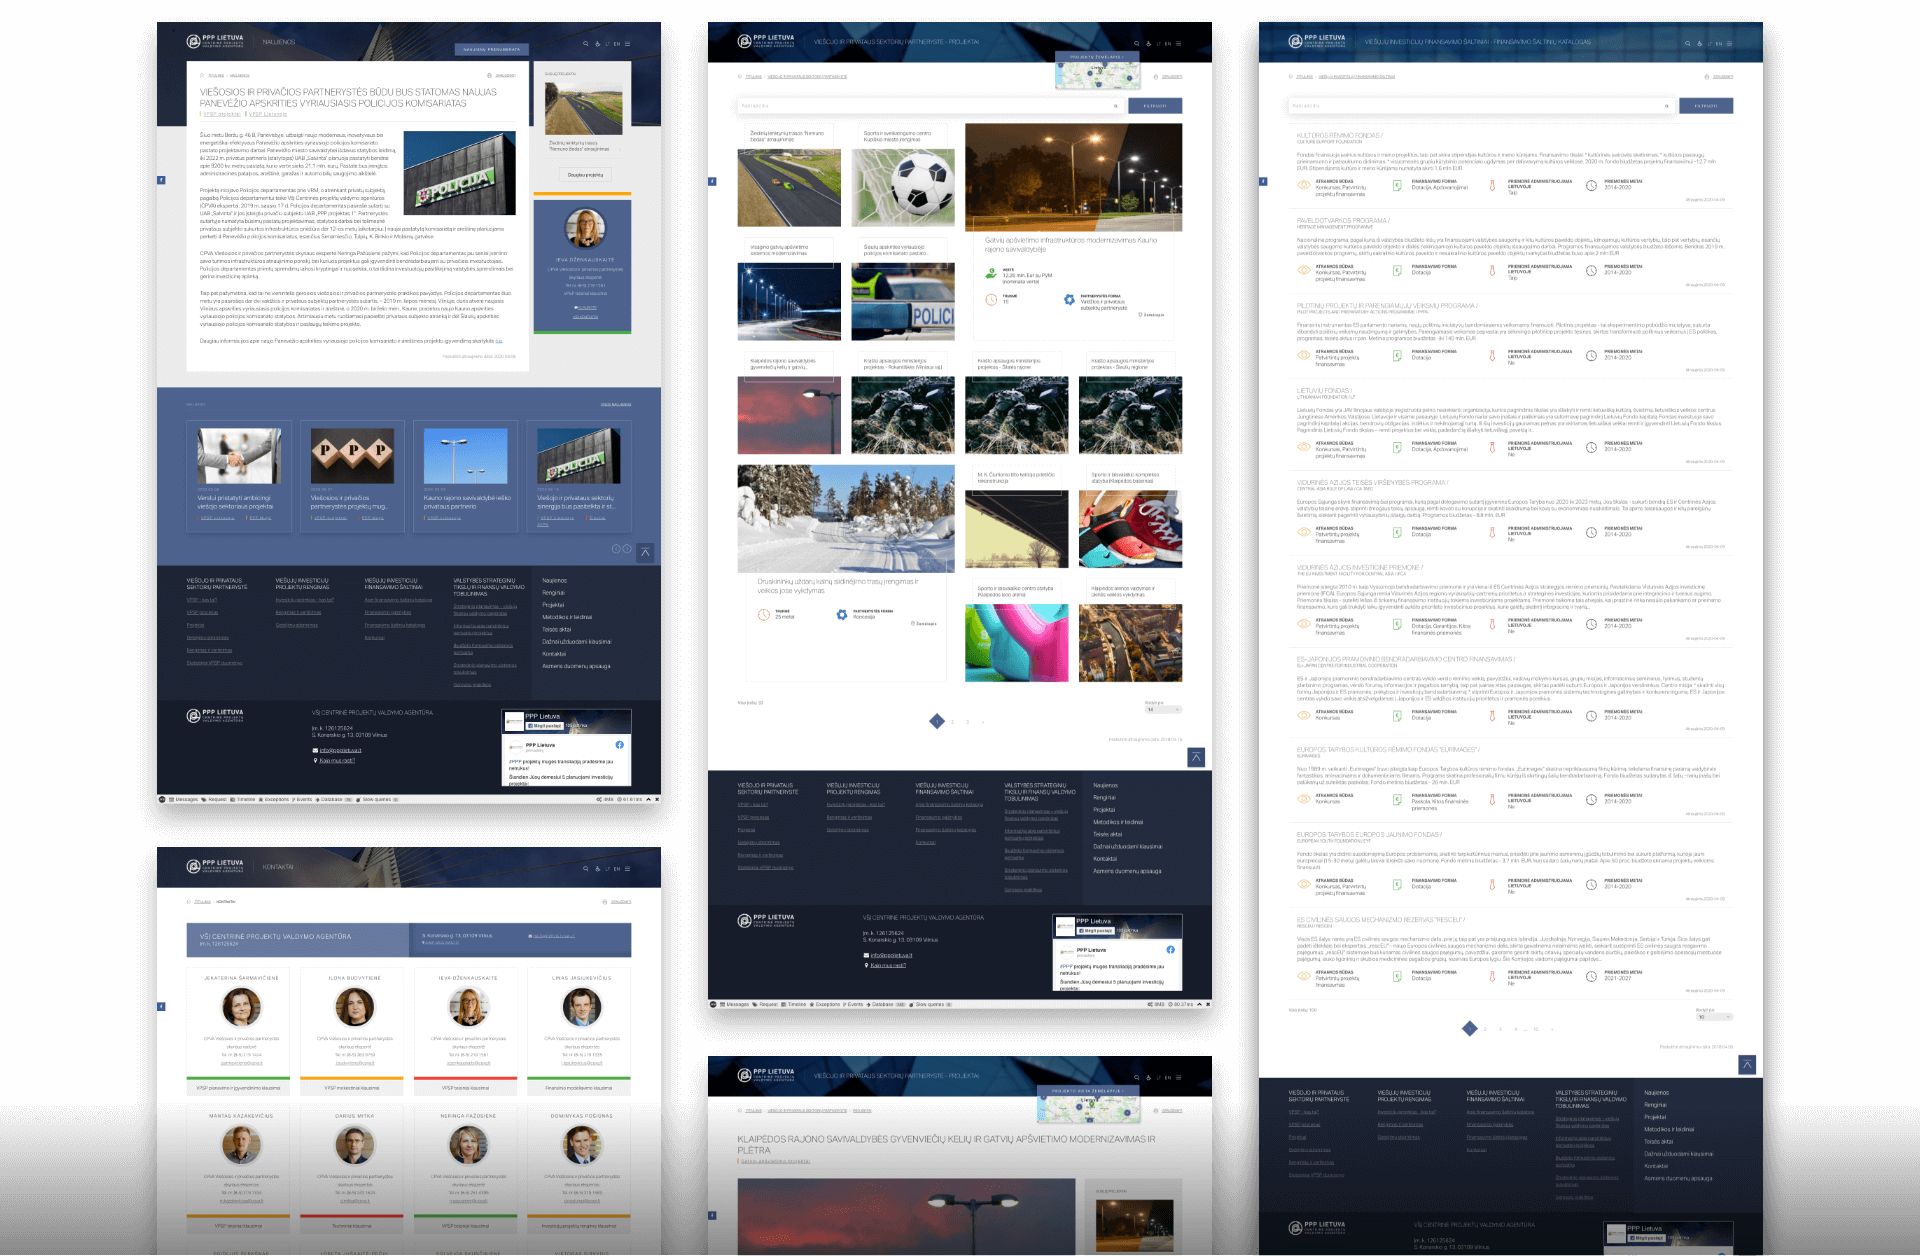This screenshot has width=1920, height=1256.
Task: Click Darius Mitka contact photo
Action: (x=355, y=1144)
